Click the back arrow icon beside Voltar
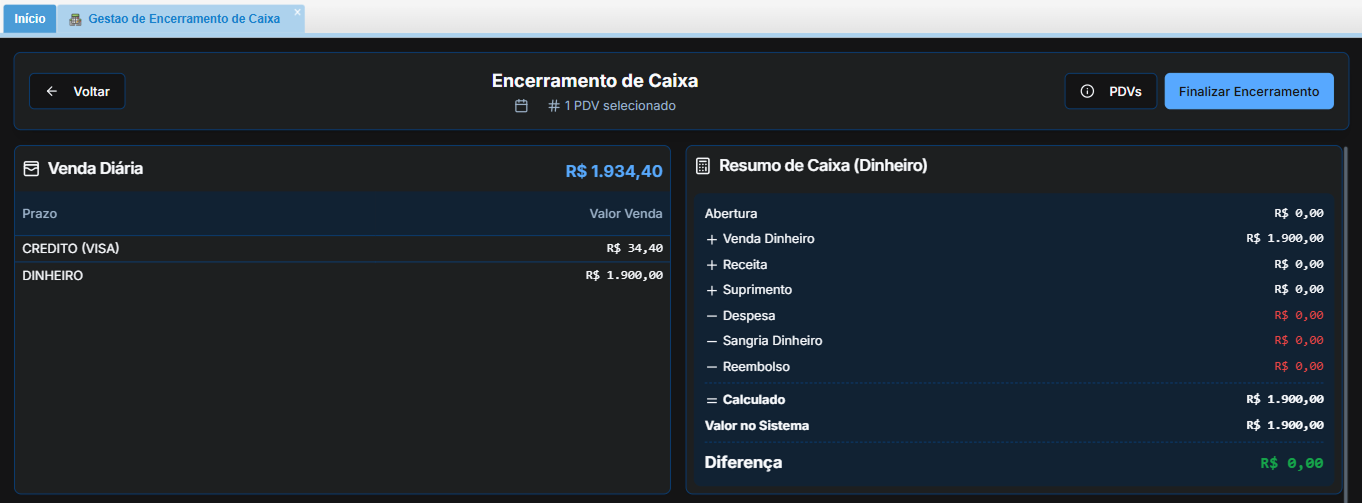Viewport: 1362px width, 503px height. [52, 91]
